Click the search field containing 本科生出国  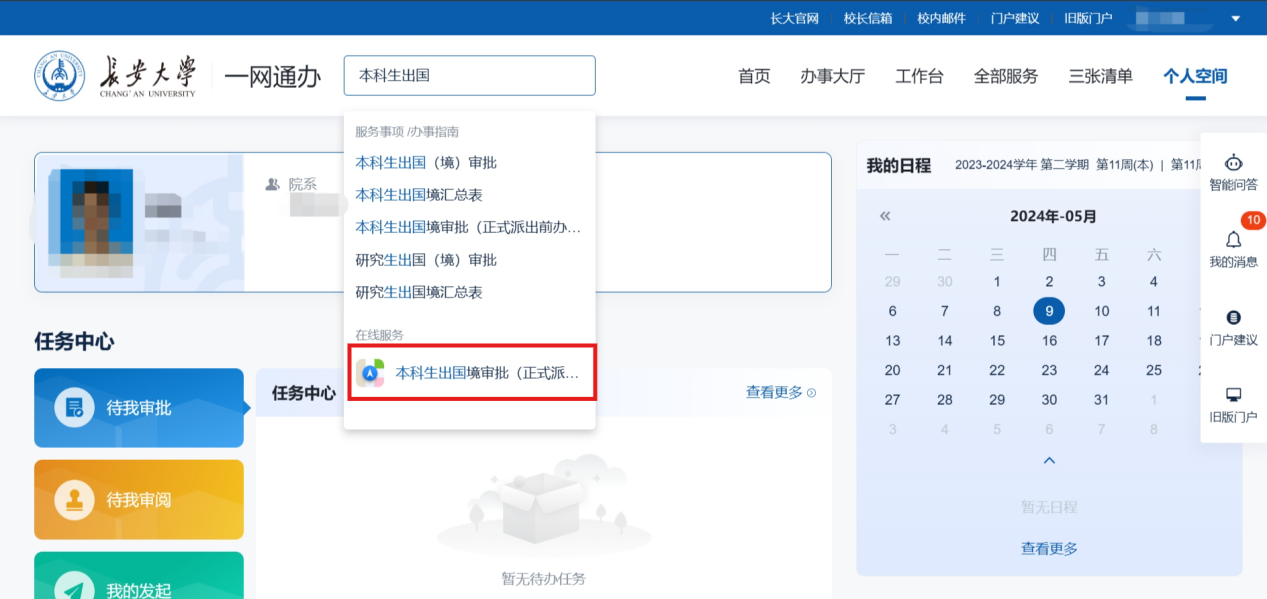click(469, 76)
